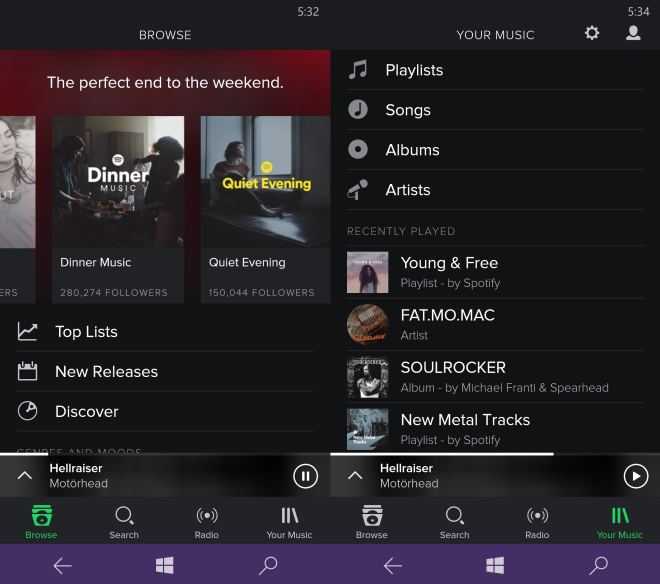Tap the New Releases calendar icon
The height and width of the screenshot is (584, 660).
pos(27,371)
